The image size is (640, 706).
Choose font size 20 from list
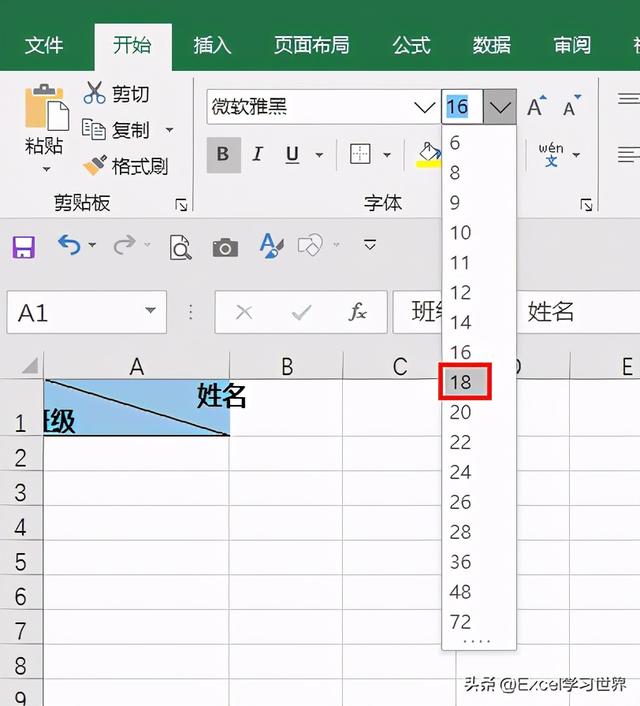(x=479, y=412)
